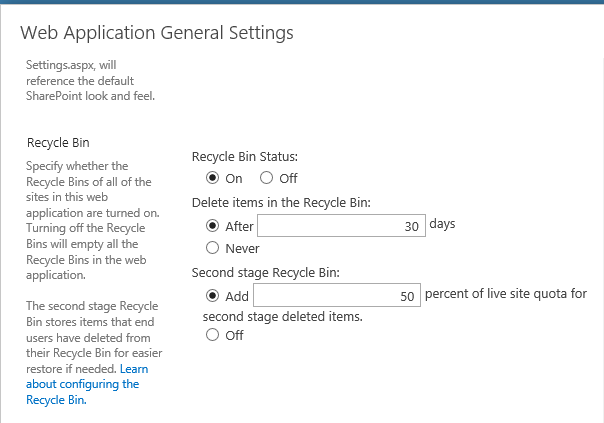Enable Add option for second stage bin
604x423 pixels.
(x=212, y=296)
